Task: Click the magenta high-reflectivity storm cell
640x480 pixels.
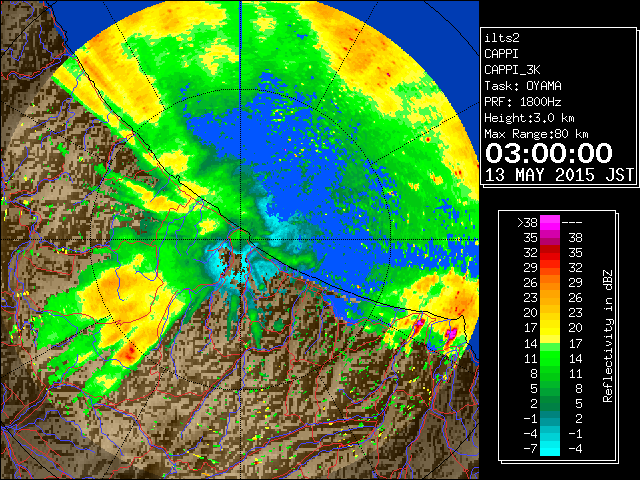Action: (x=451, y=333)
